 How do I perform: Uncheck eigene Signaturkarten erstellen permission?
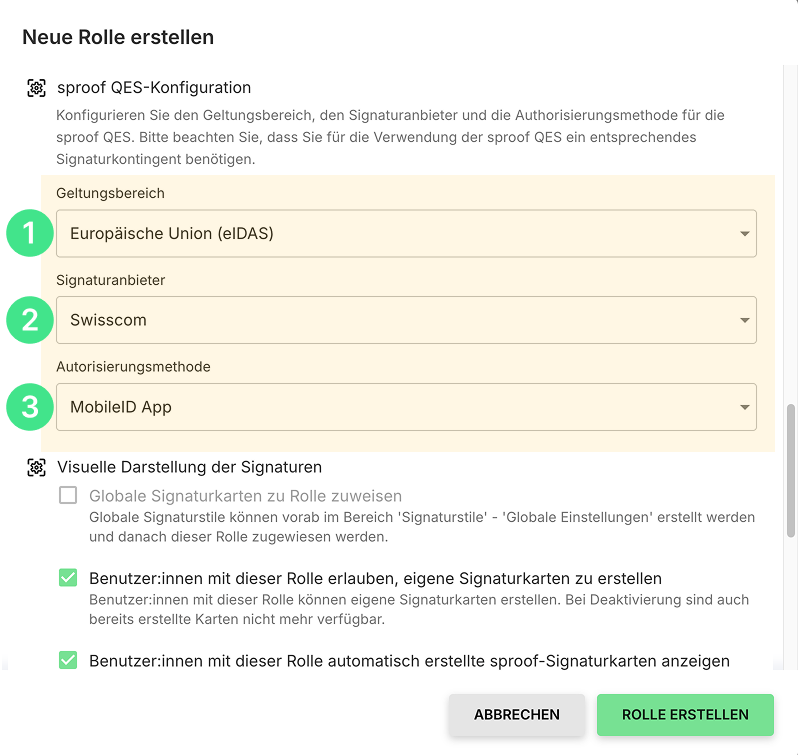pyautogui.click(x=68, y=577)
